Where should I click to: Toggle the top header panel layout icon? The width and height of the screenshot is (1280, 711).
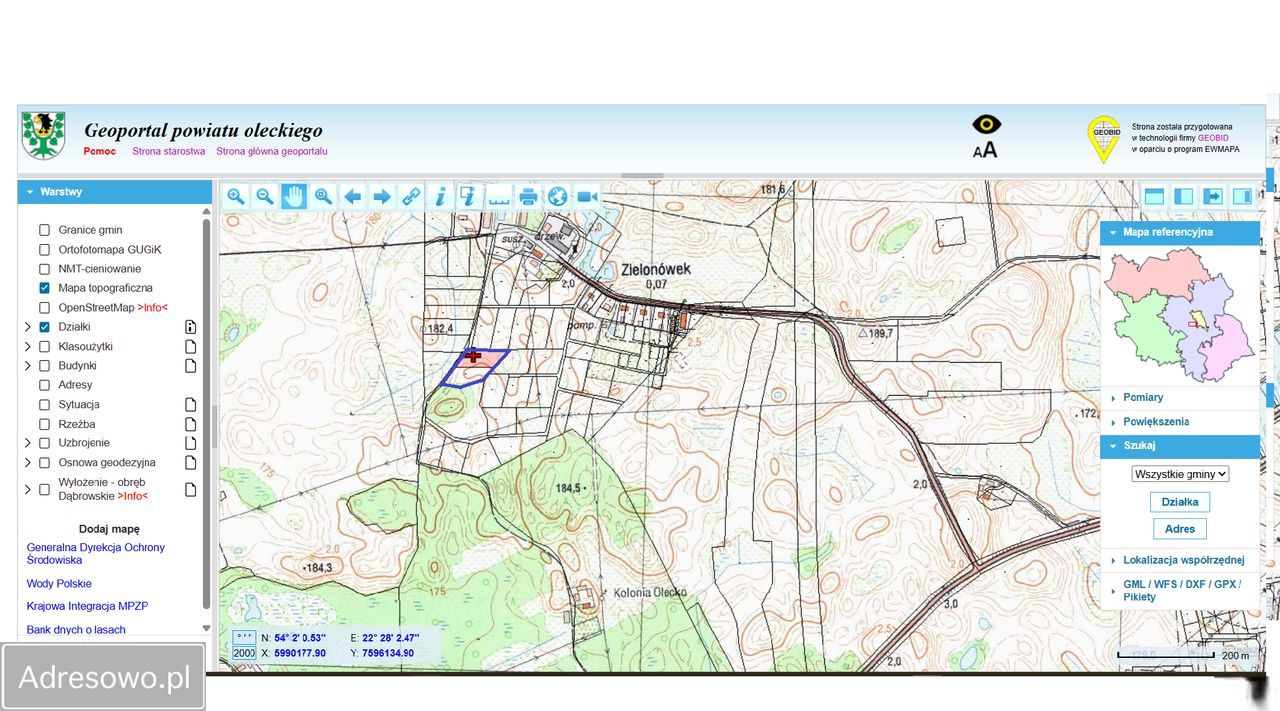1154,196
